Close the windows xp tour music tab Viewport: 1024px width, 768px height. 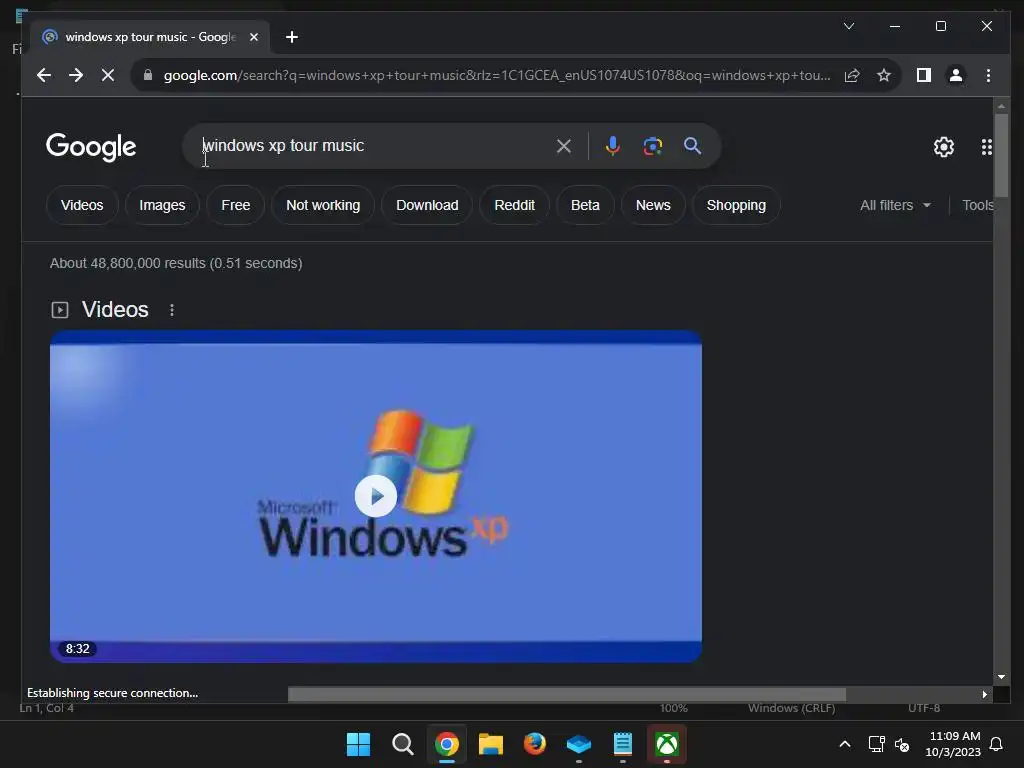click(254, 37)
